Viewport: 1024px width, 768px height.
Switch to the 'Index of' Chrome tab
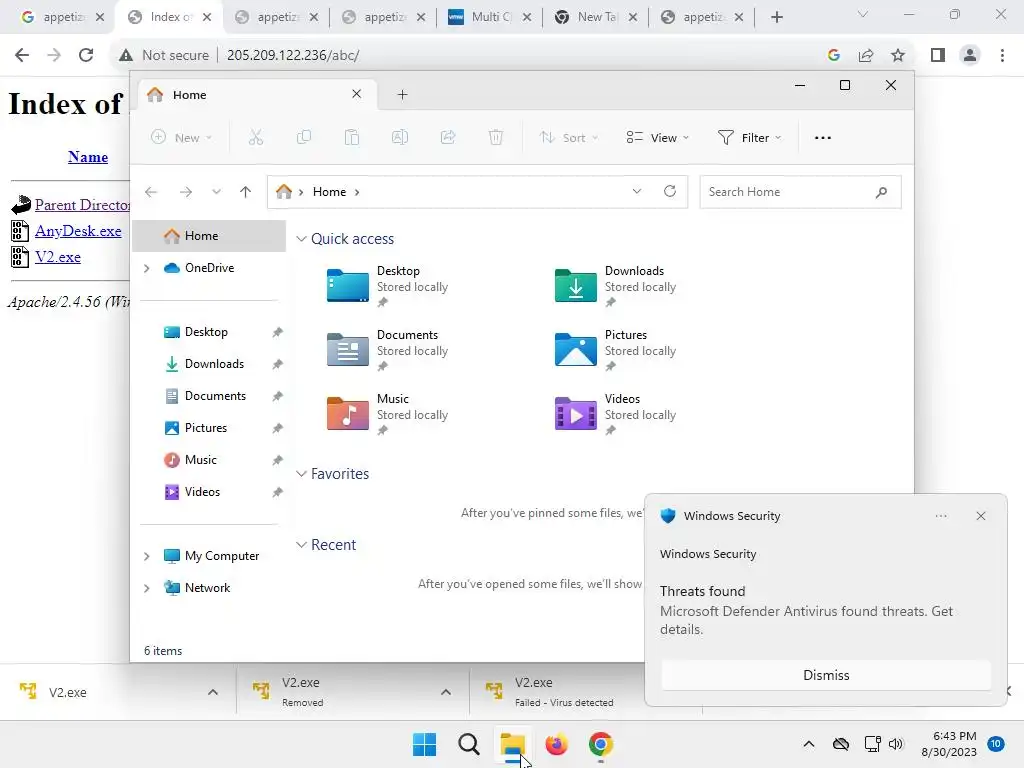168,17
